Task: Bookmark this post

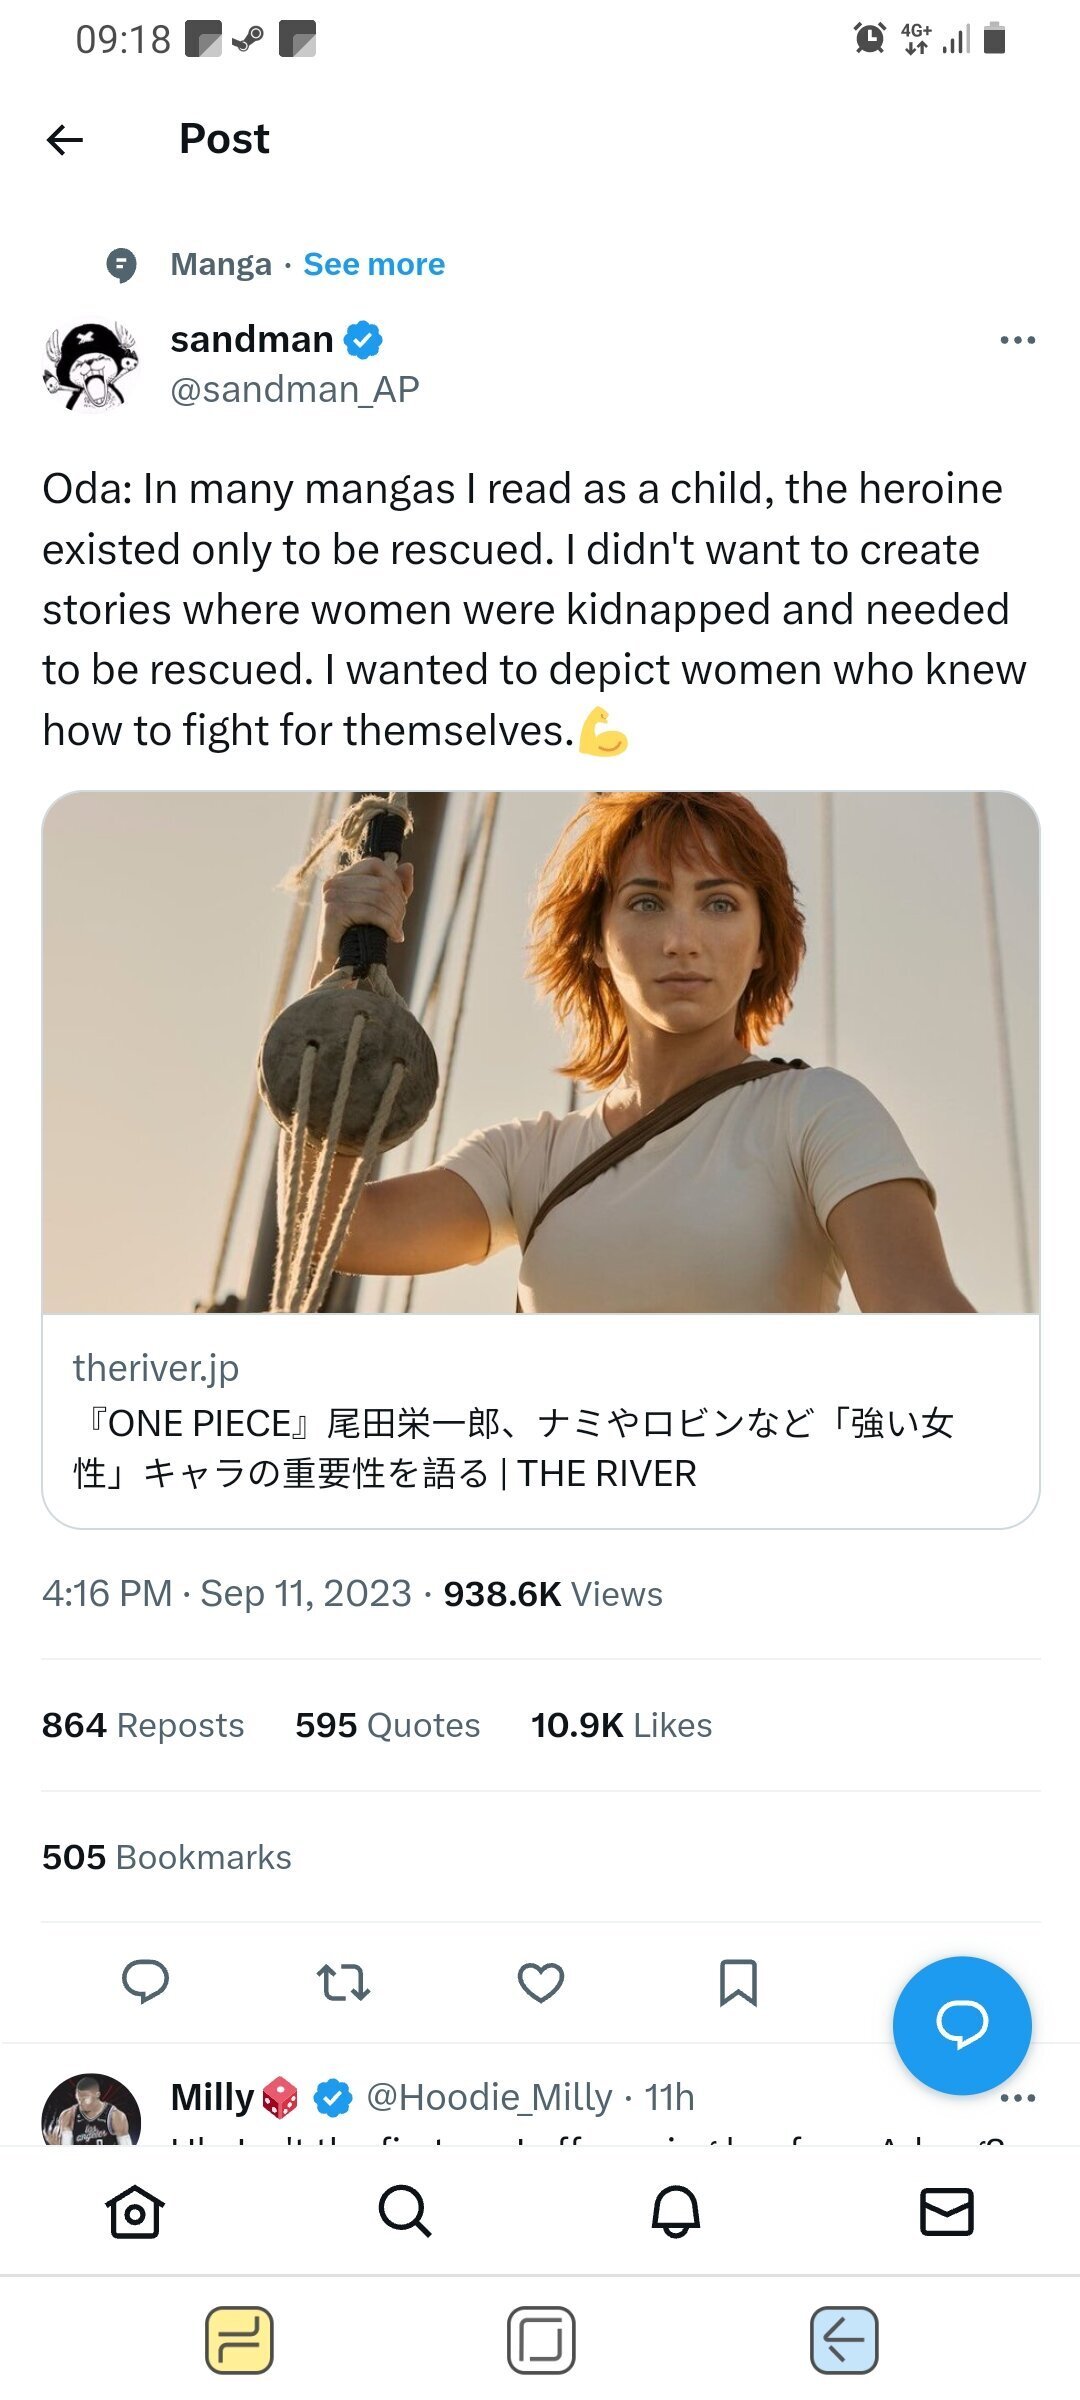Action: click(738, 1982)
